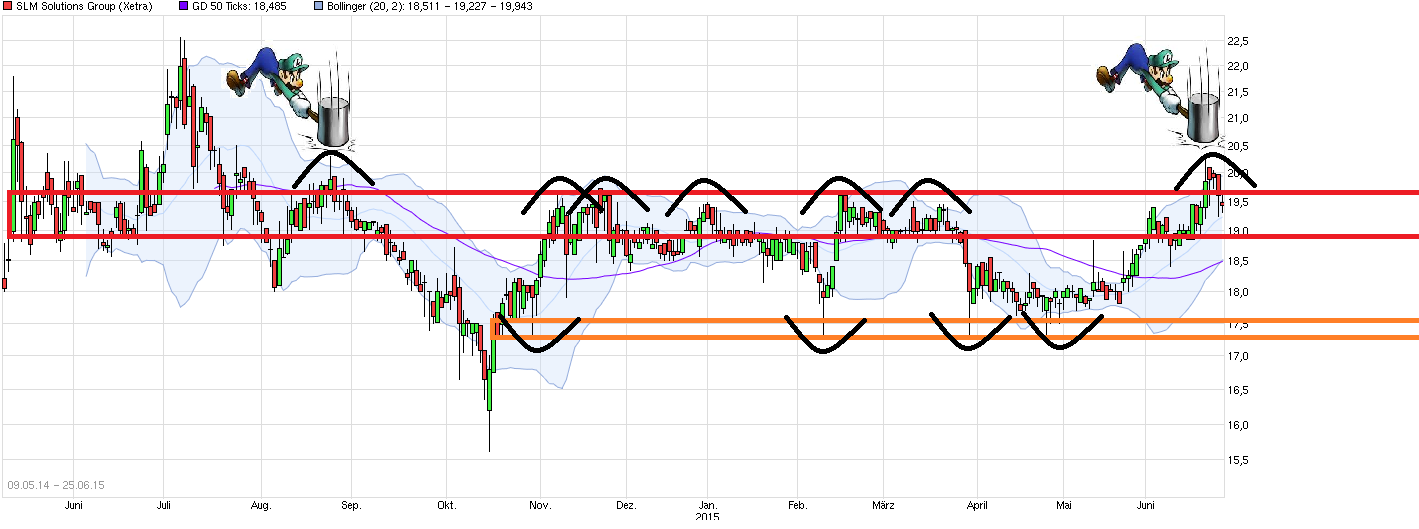Image resolution: width=1419 pixels, height=529 pixels.
Task: Click the 'Sep.' month label
Action: tap(351, 506)
